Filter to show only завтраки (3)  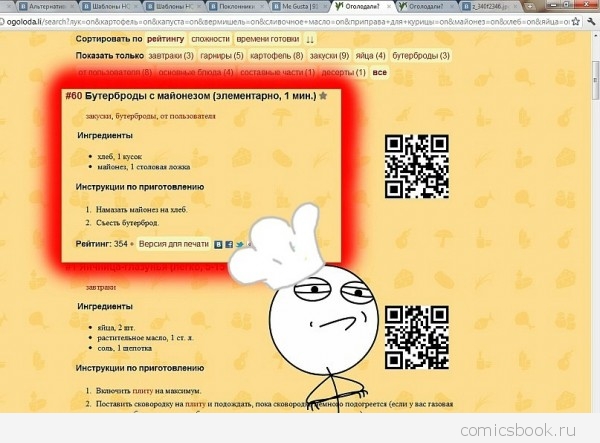171,55
